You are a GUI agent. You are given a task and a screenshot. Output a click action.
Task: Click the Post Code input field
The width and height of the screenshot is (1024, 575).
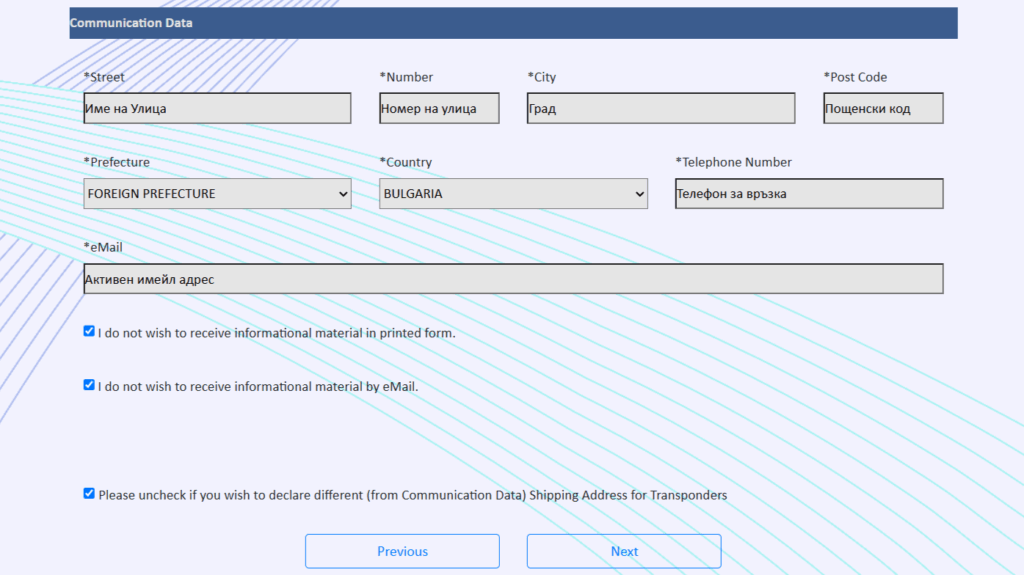point(883,108)
